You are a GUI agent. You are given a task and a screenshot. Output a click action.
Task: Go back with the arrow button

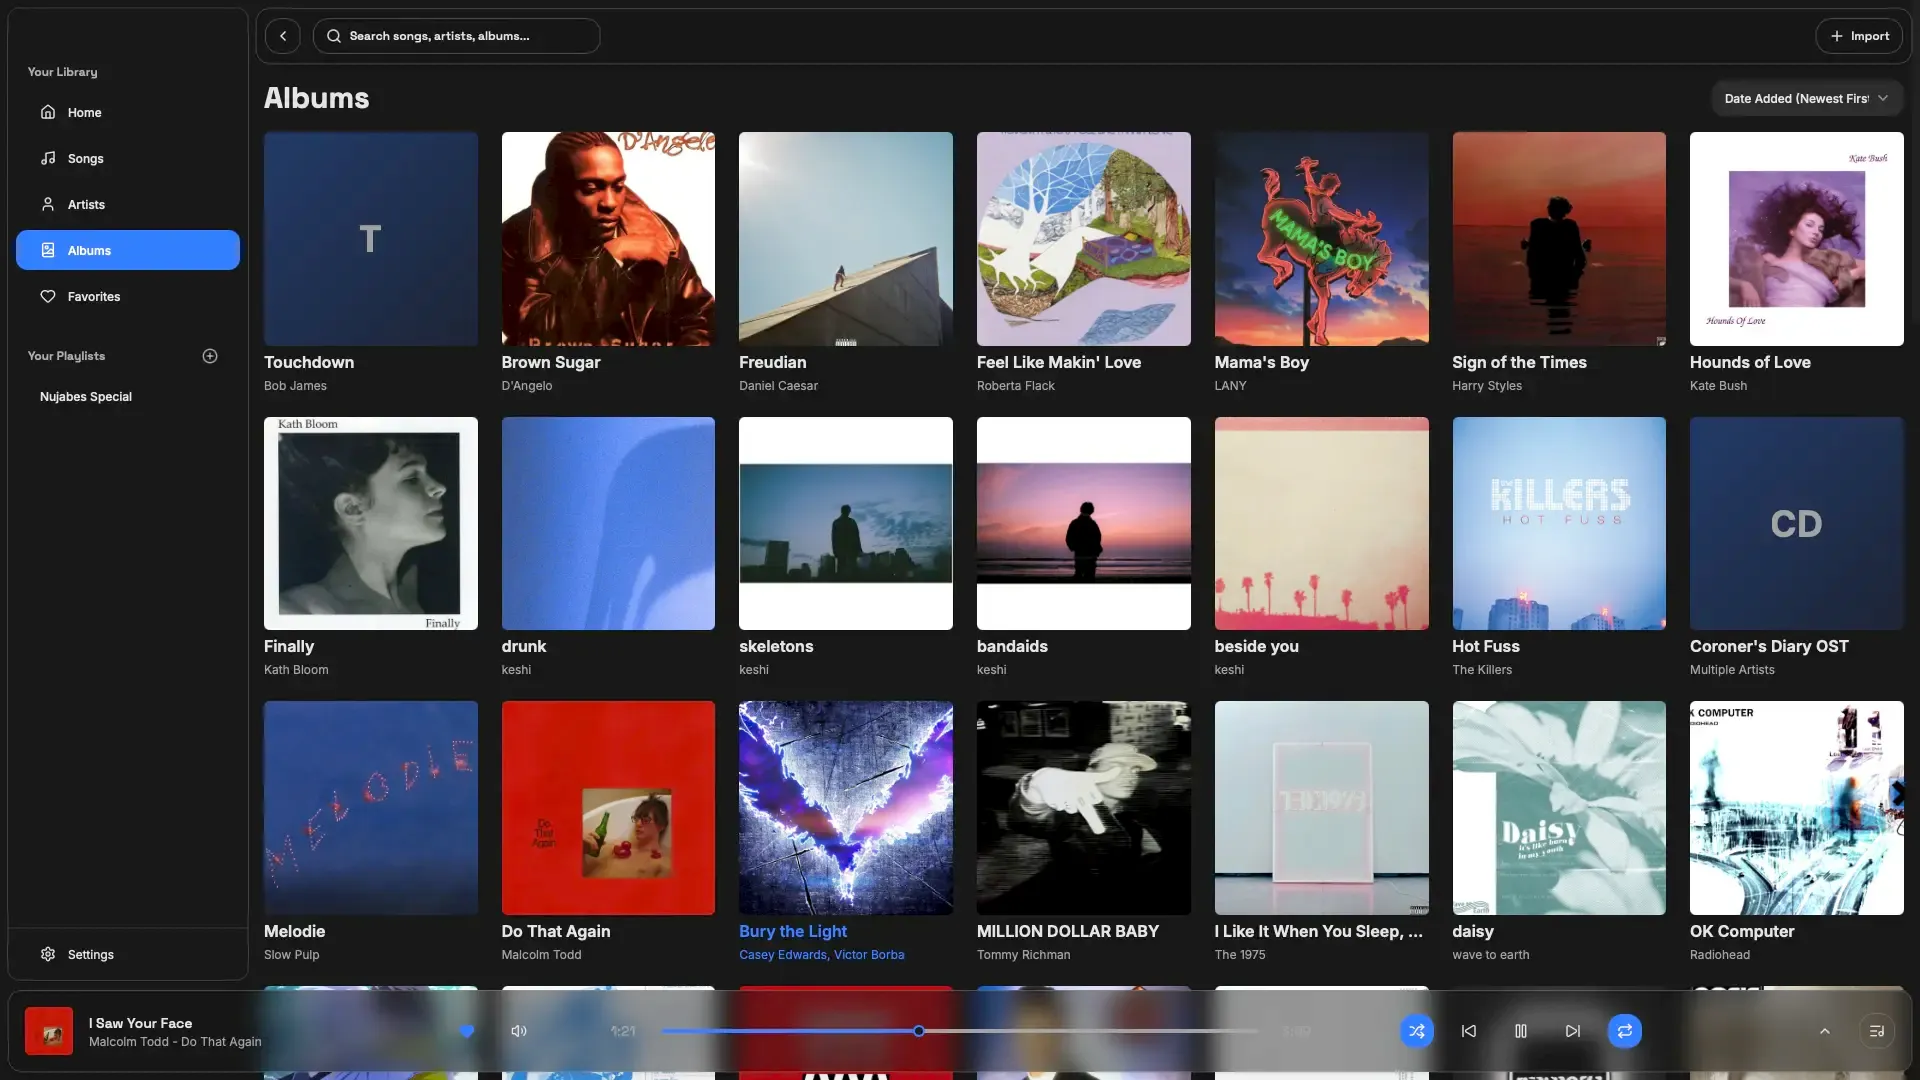[283, 36]
